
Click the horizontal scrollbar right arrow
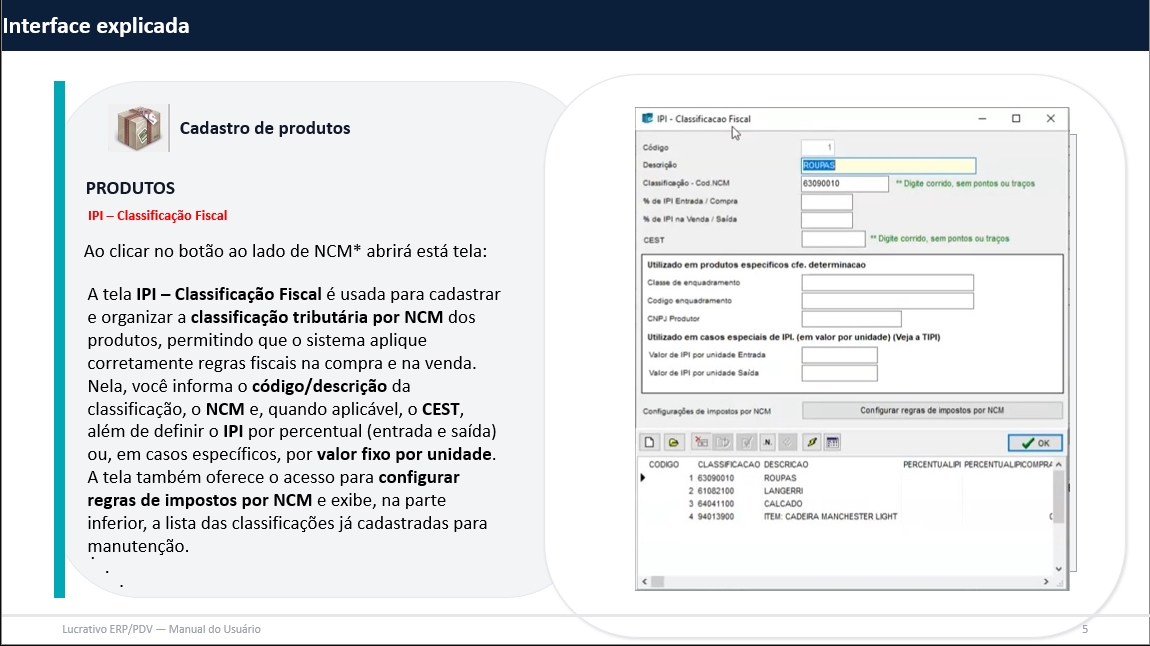pyautogui.click(x=1047, y=581)
